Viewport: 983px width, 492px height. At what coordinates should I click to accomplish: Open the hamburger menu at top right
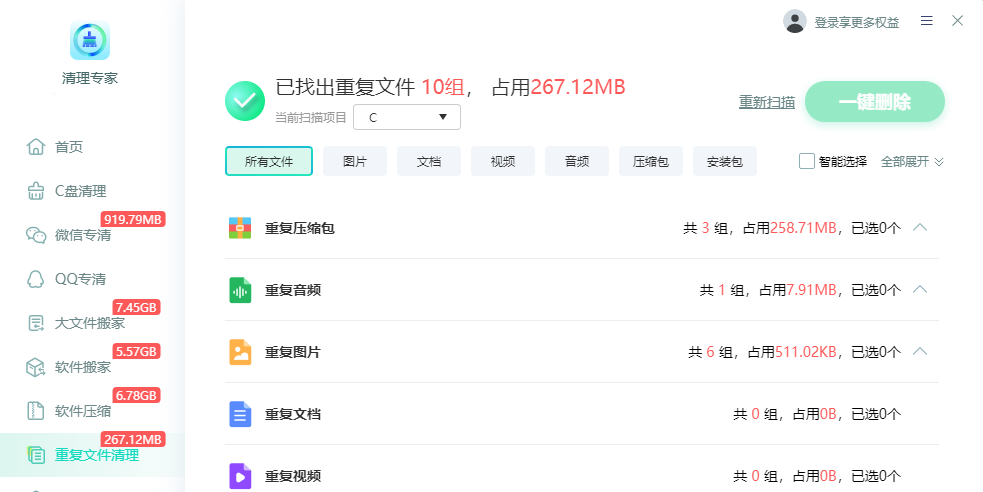pyautogui.click(x=927, y=21)
